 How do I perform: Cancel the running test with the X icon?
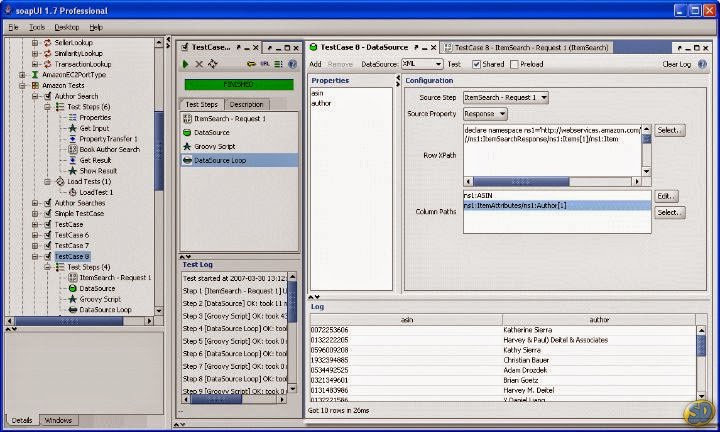(199, 64)
